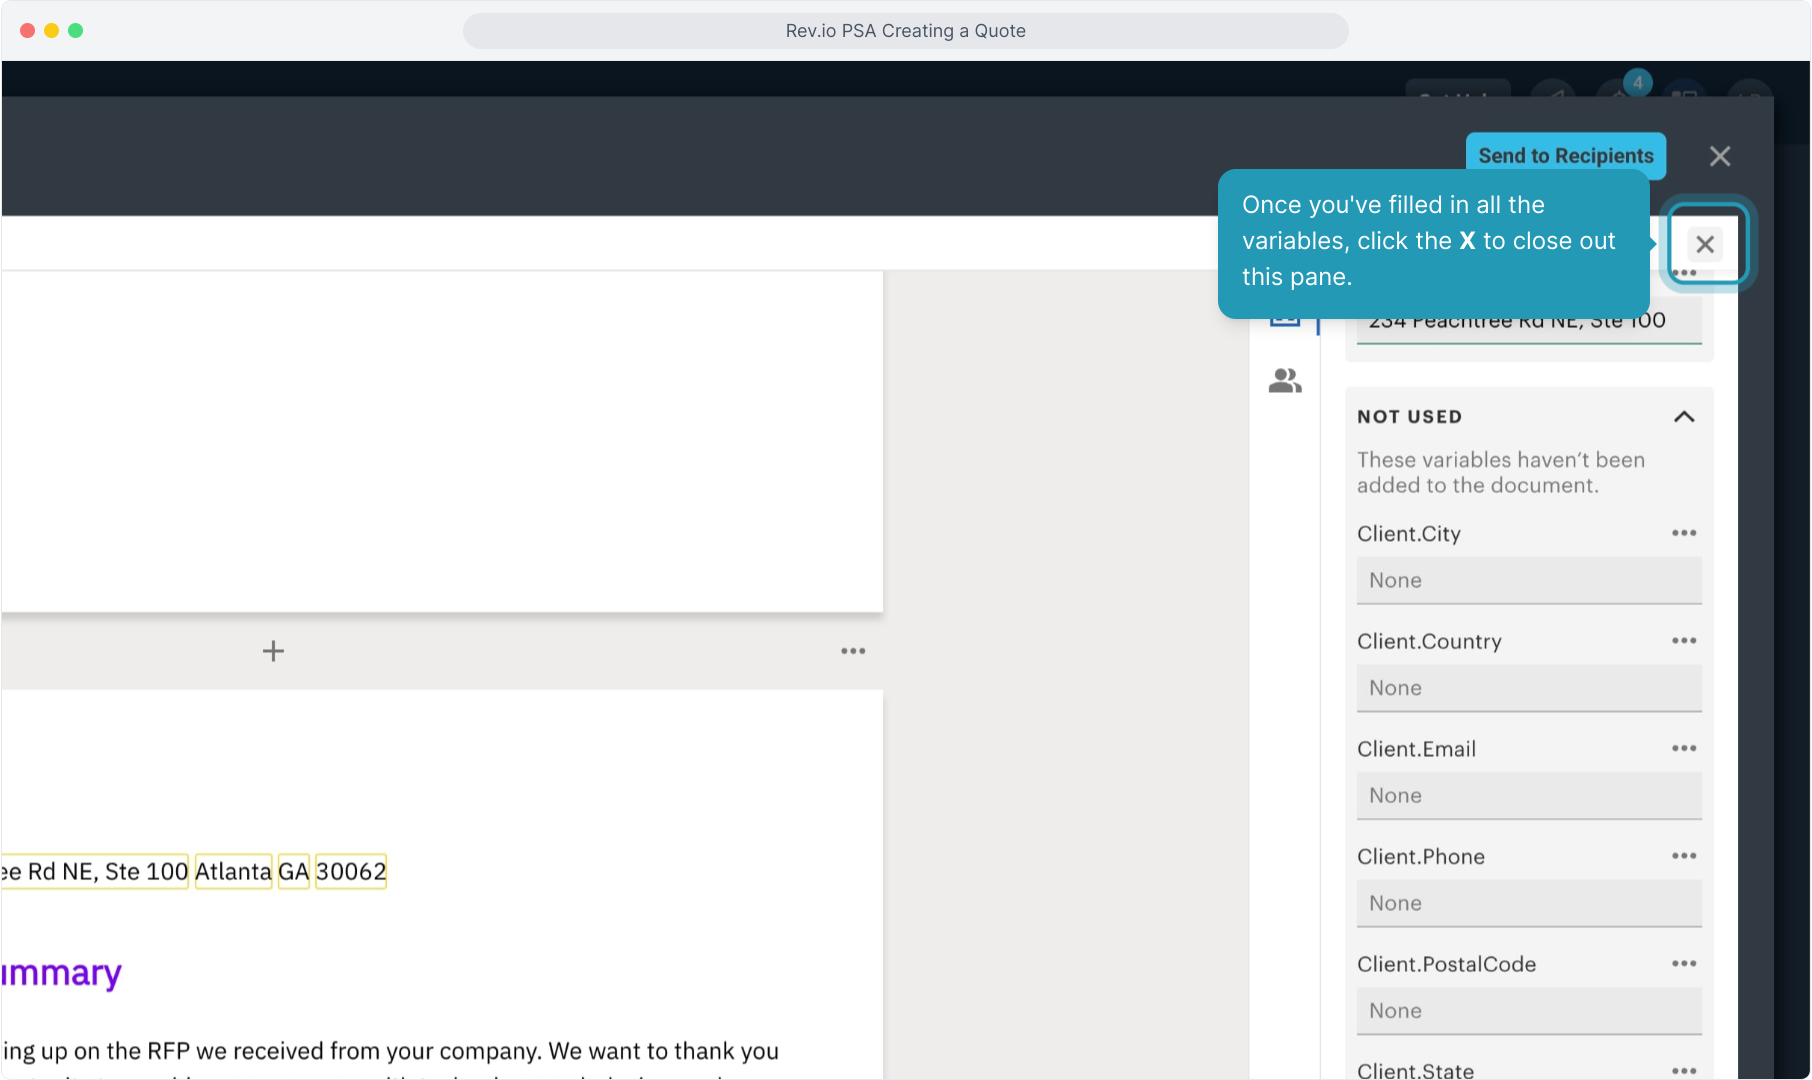Select the GA state variable in document
Viewport: 1812px width, 1080px height.
click(294, 872)
